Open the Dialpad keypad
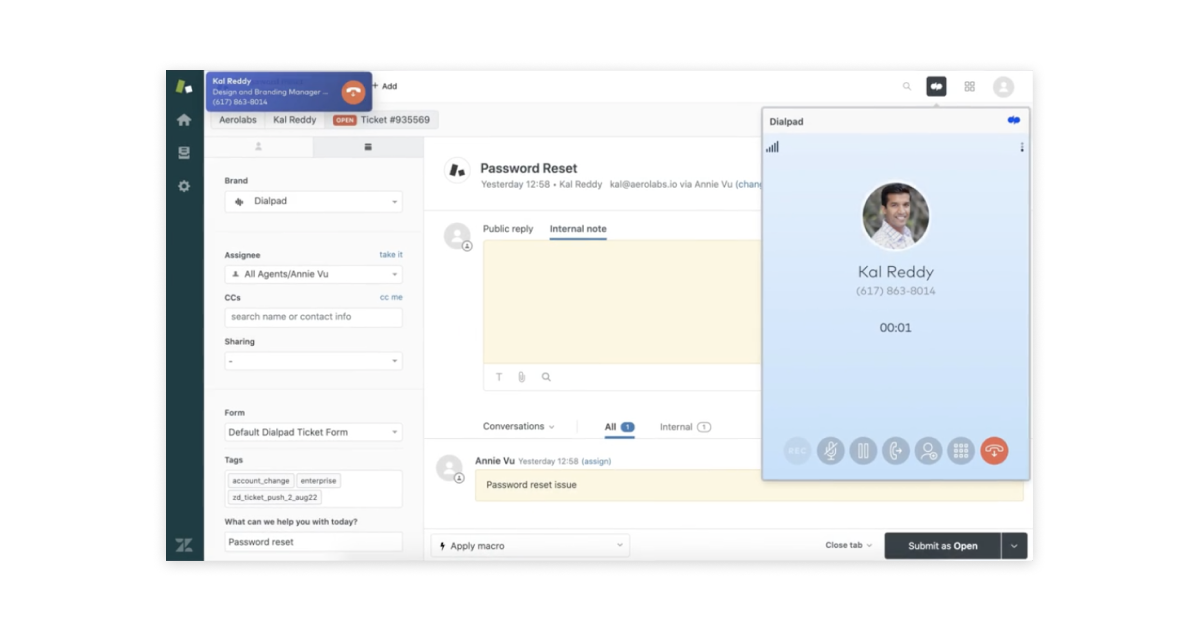The height and width of the screenshot is (630, 1200). pos(961,451)
